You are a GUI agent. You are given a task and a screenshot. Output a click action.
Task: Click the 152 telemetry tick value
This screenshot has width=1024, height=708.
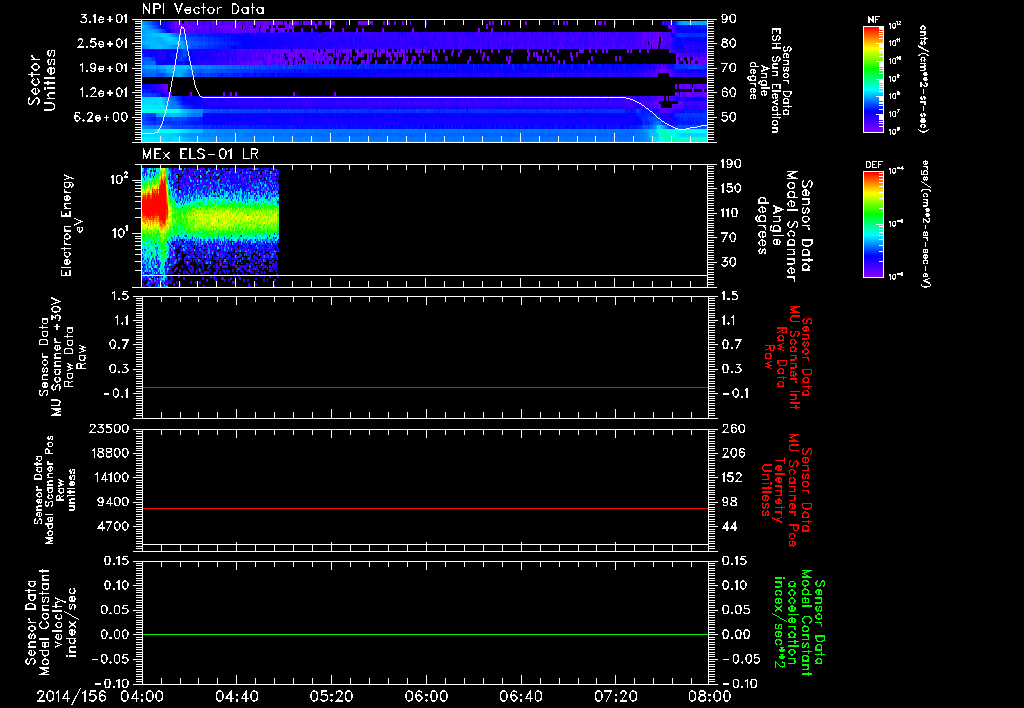(733, 477)
